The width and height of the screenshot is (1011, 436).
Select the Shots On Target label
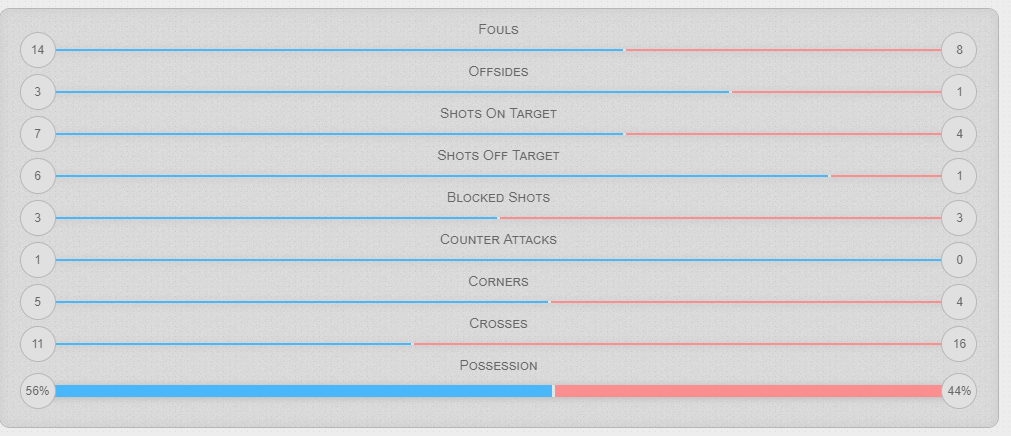point(498,113)
